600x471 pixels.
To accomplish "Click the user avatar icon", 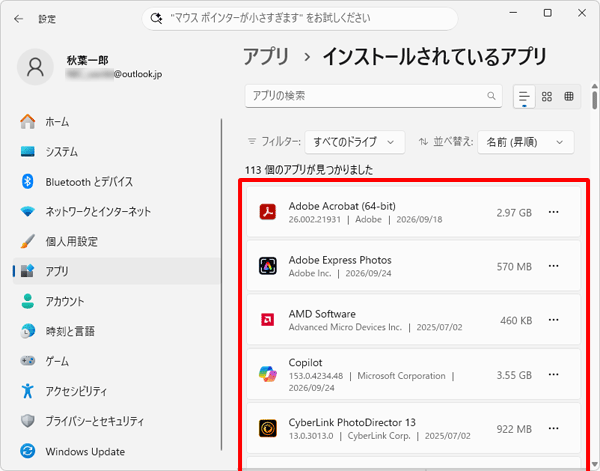I will point(35,67).
